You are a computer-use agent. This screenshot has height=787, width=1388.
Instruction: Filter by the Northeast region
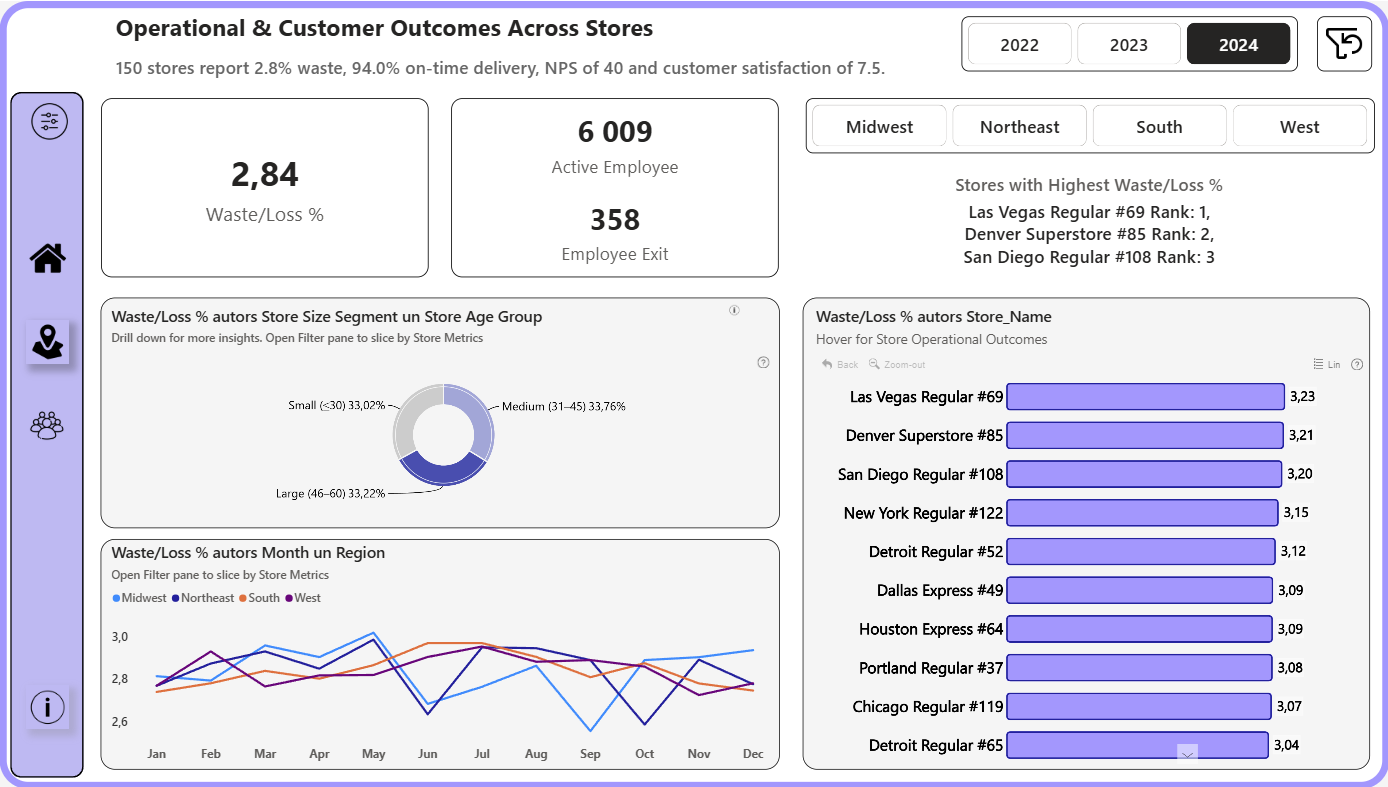tap(1019, 127)
